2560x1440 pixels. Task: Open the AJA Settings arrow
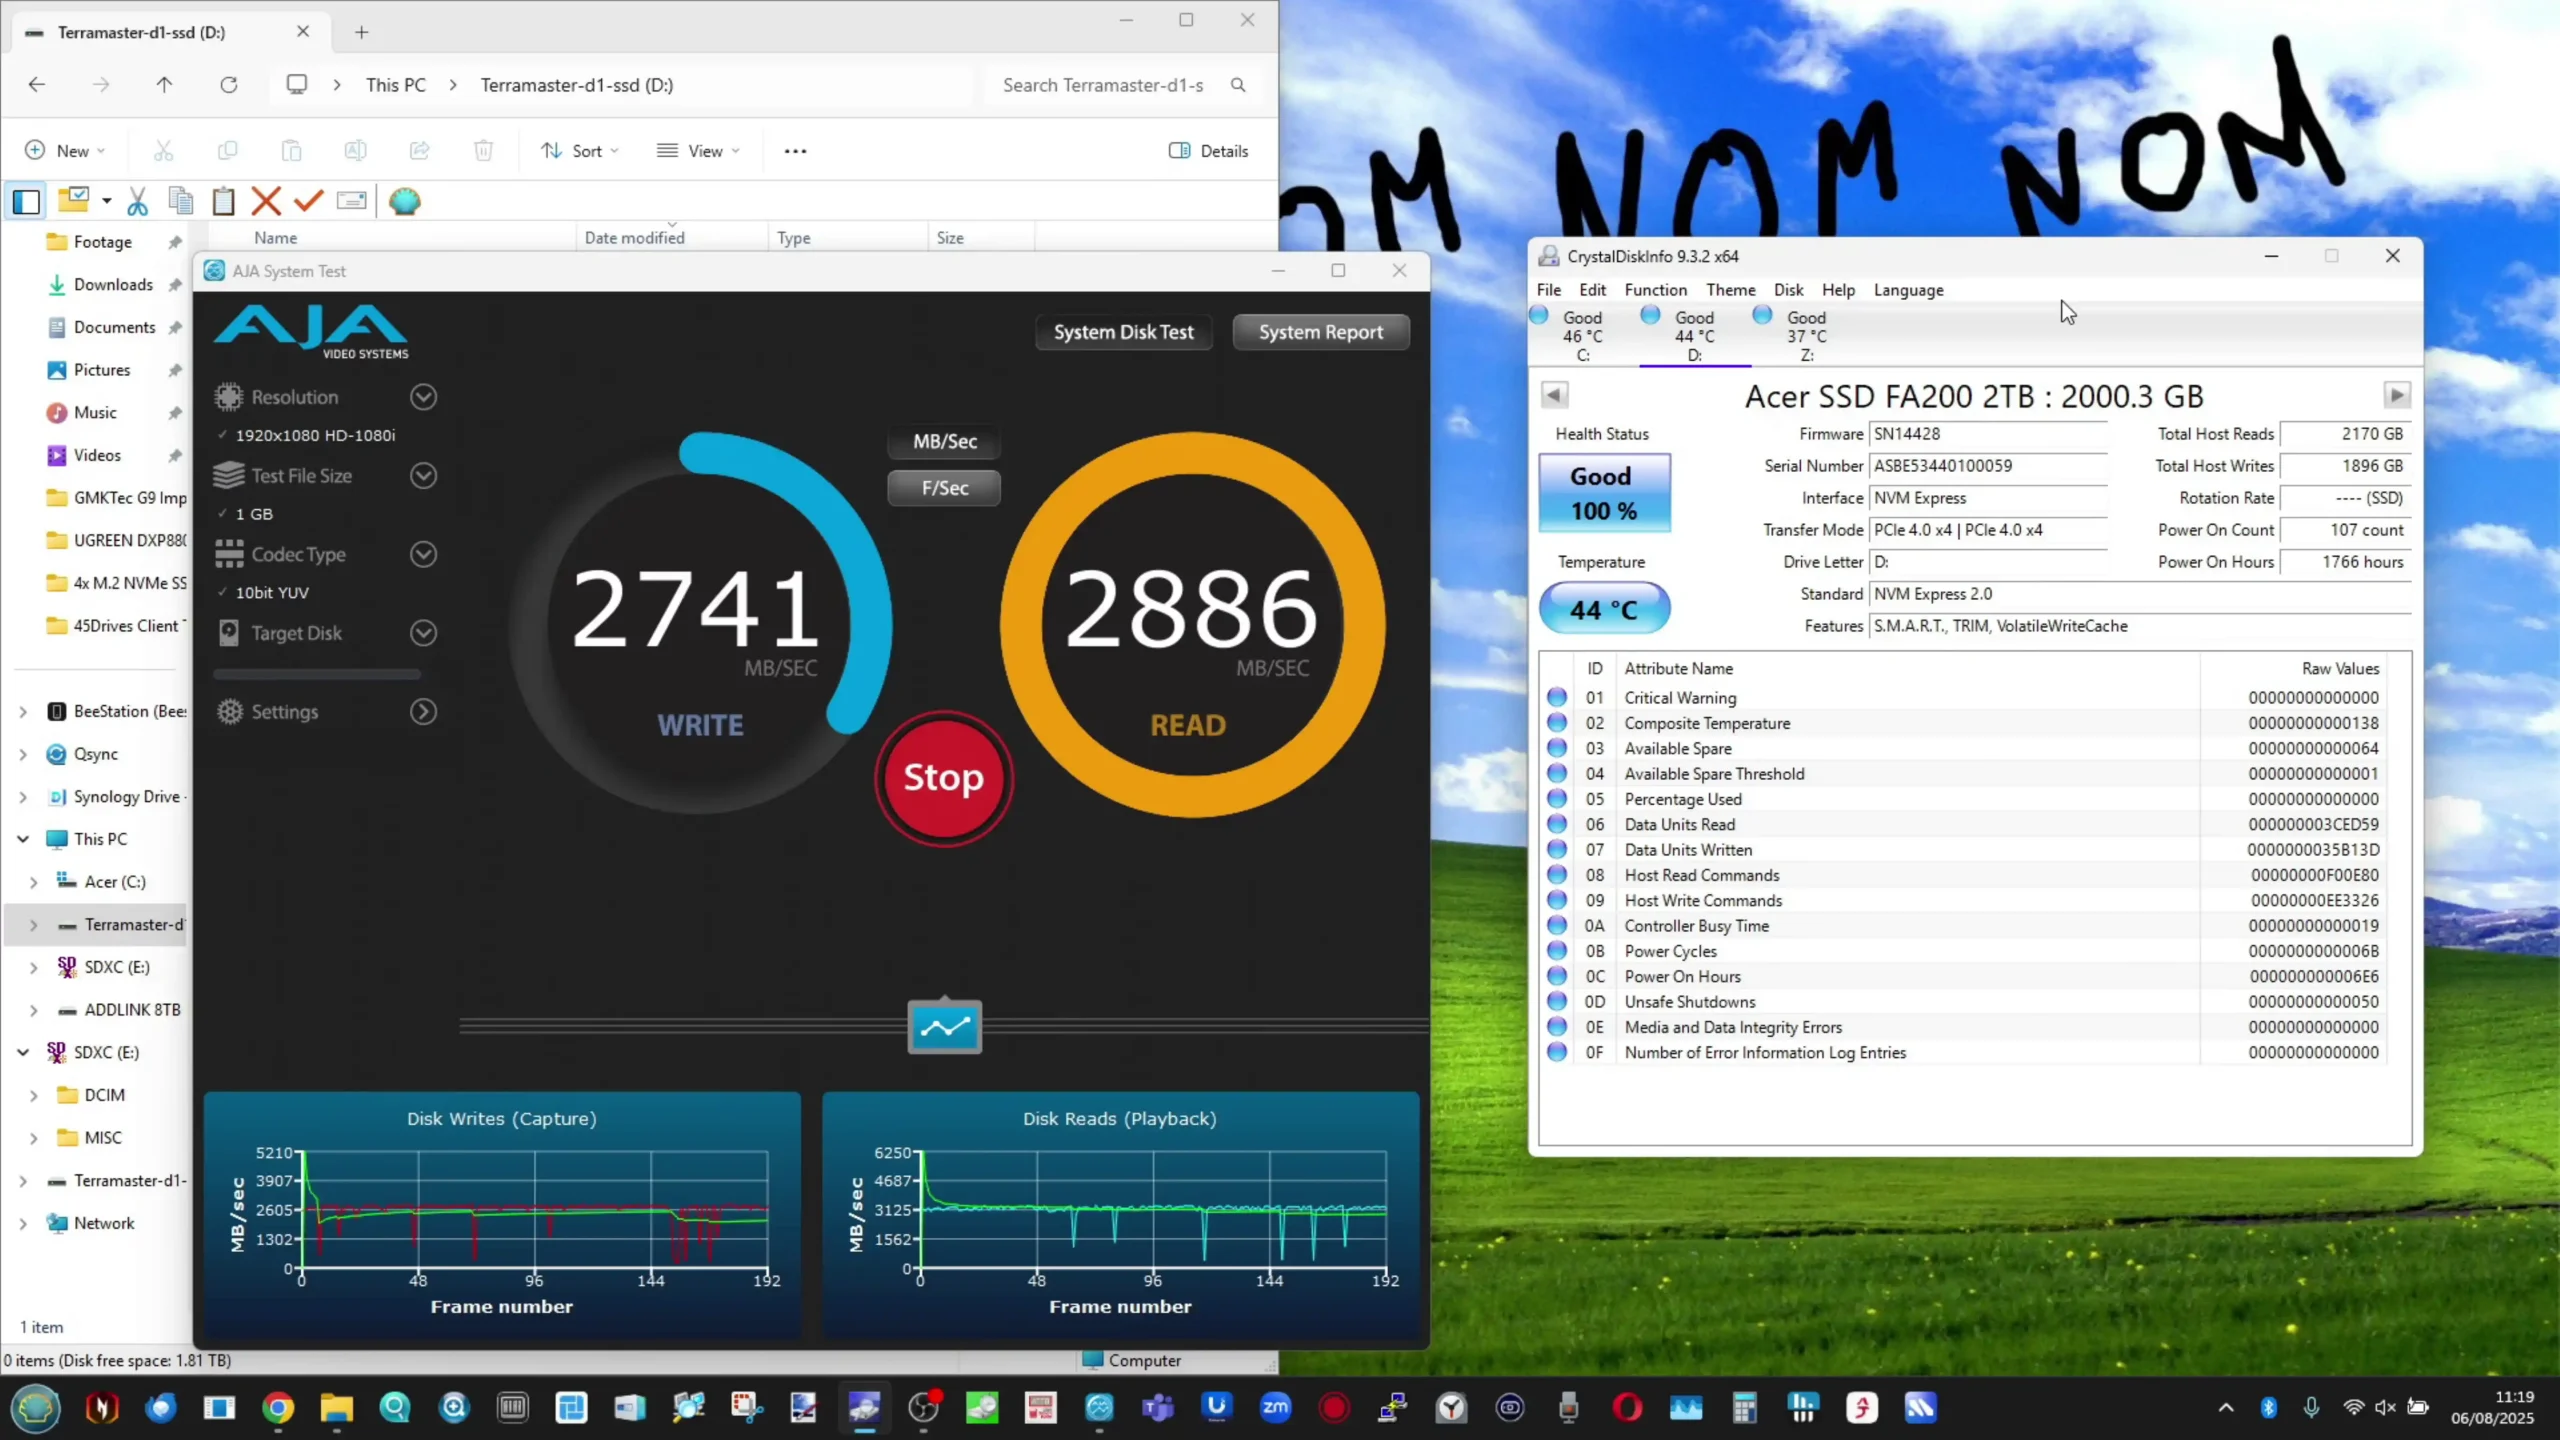point(423,712)
